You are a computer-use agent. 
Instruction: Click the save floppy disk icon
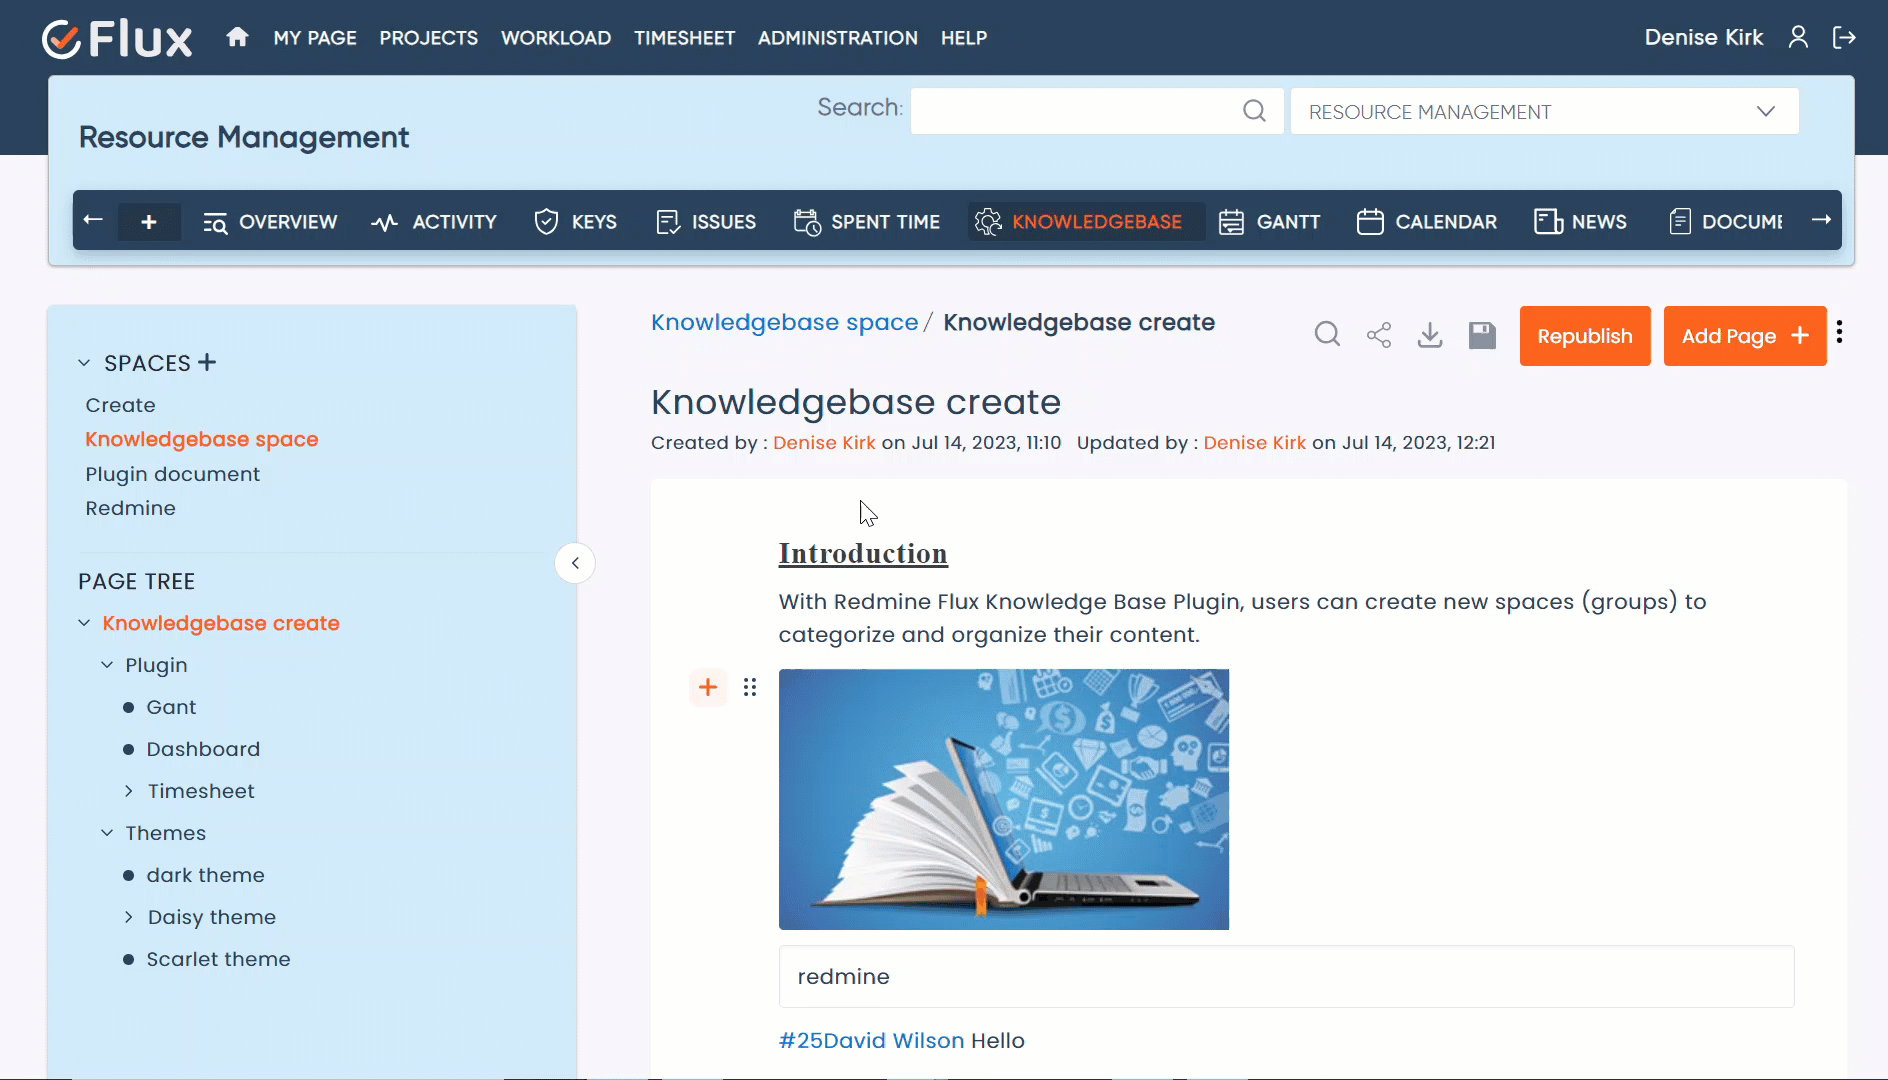[x=1482, y=335]
